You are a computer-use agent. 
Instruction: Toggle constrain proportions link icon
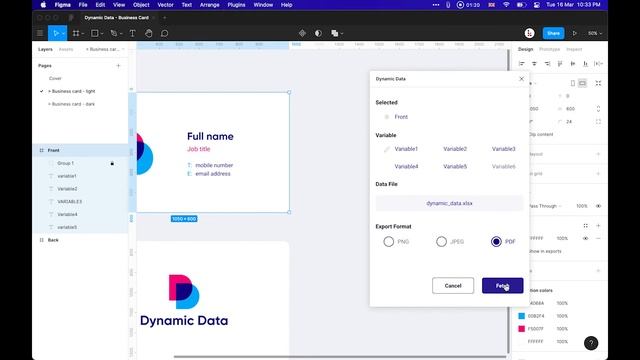[598, 109]
